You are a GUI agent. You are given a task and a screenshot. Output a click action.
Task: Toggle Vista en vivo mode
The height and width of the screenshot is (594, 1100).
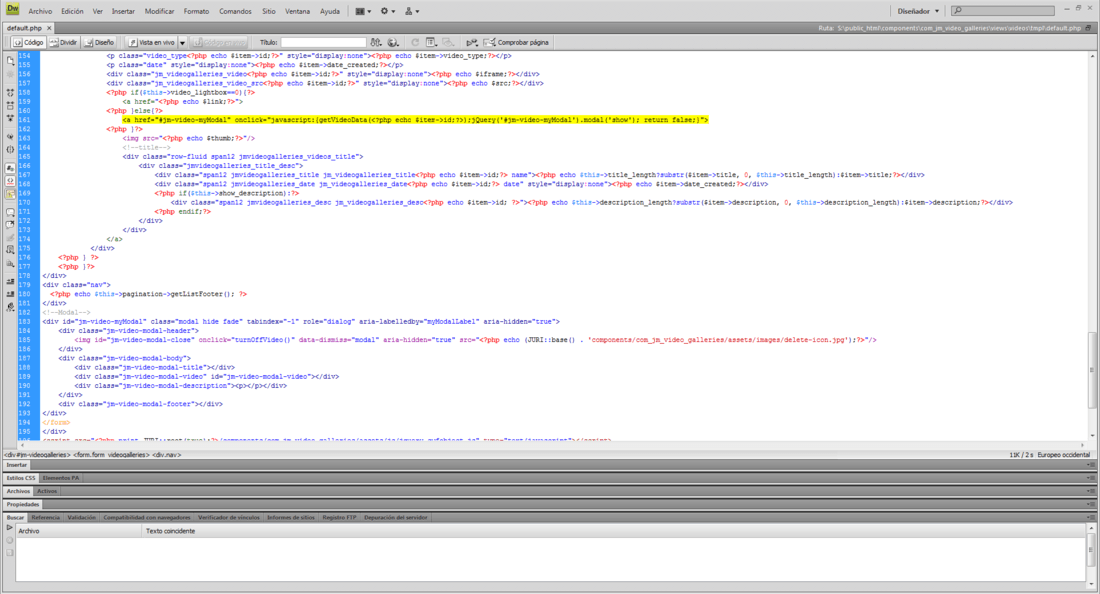152,42
